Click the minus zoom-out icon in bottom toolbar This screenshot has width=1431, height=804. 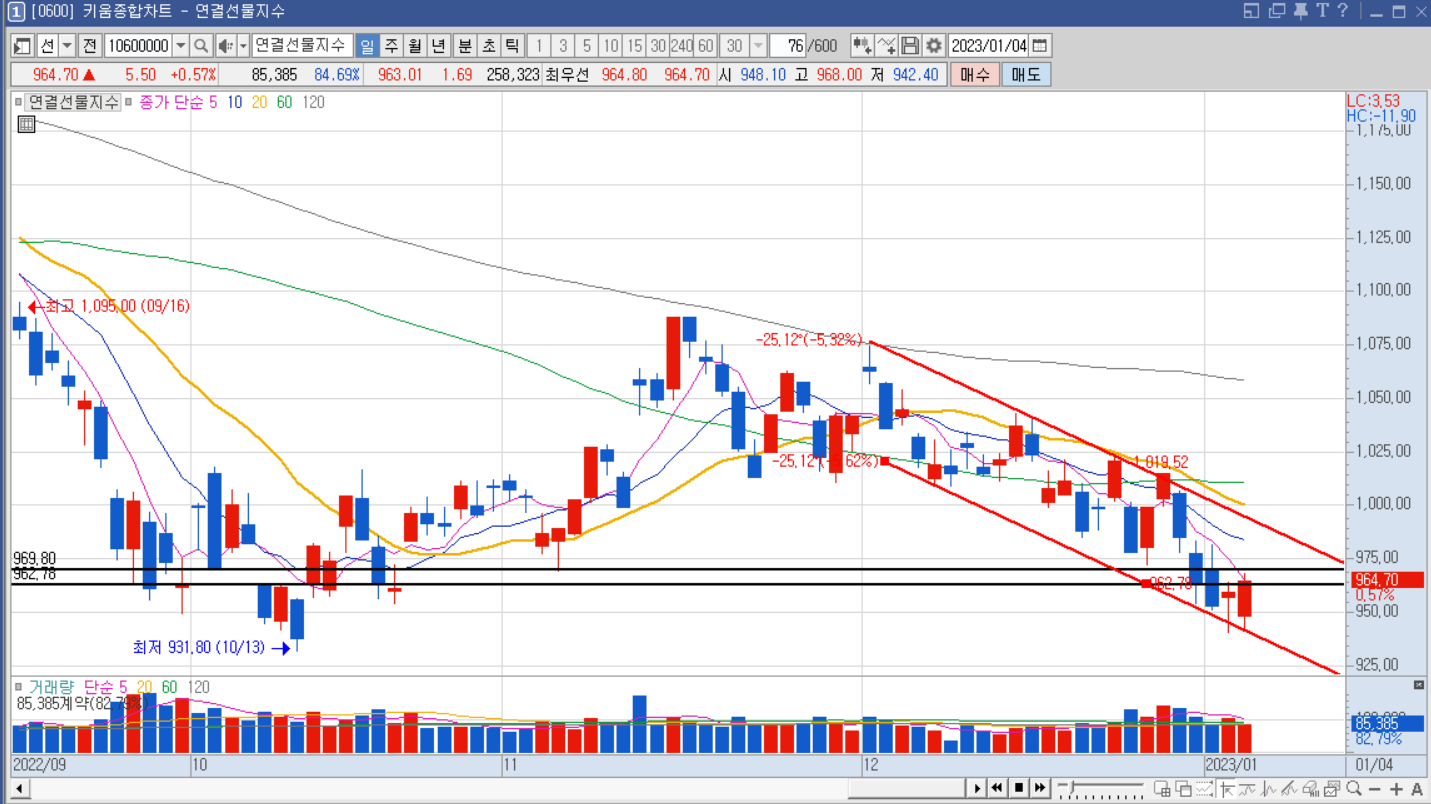1374,789
